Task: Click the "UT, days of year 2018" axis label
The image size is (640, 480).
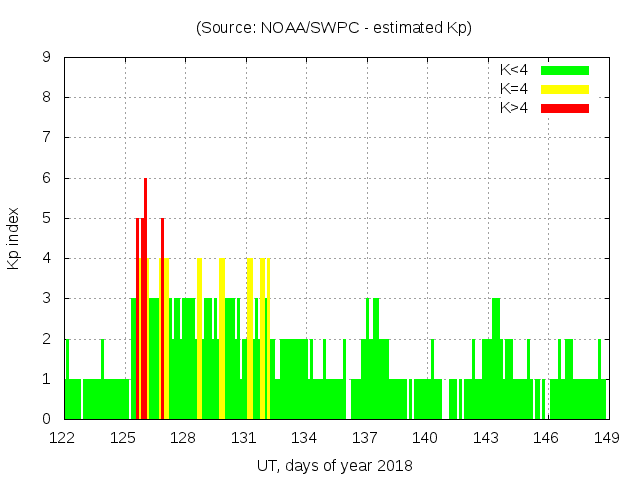Action: 334,466
